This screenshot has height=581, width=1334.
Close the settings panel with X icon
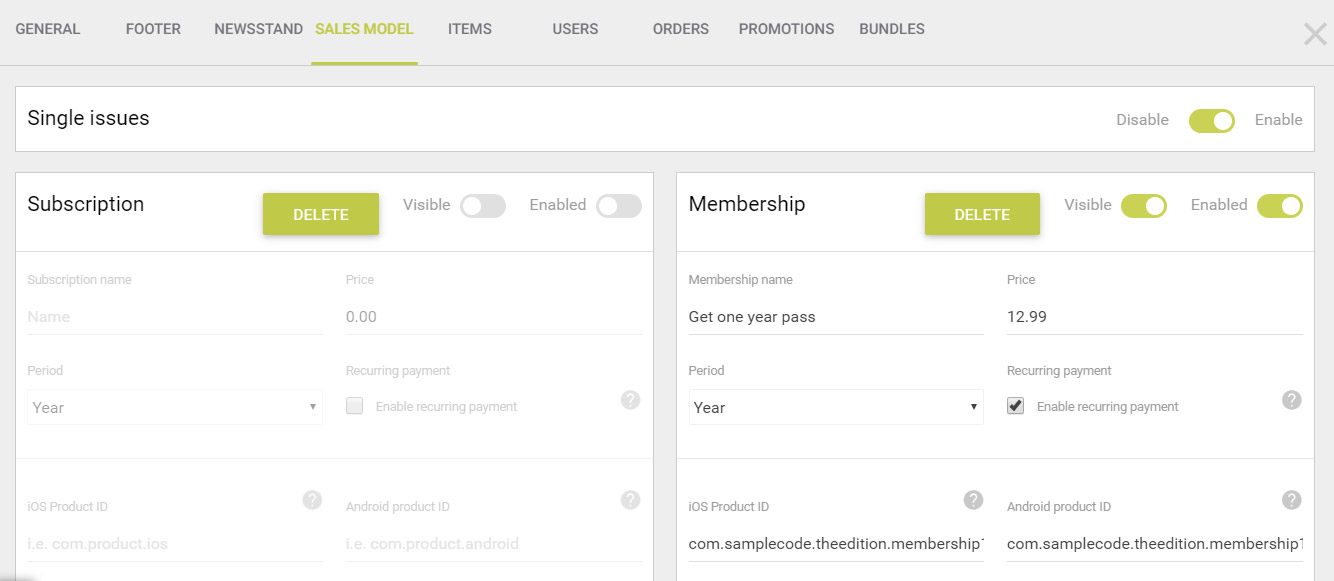click(1315, 35)
